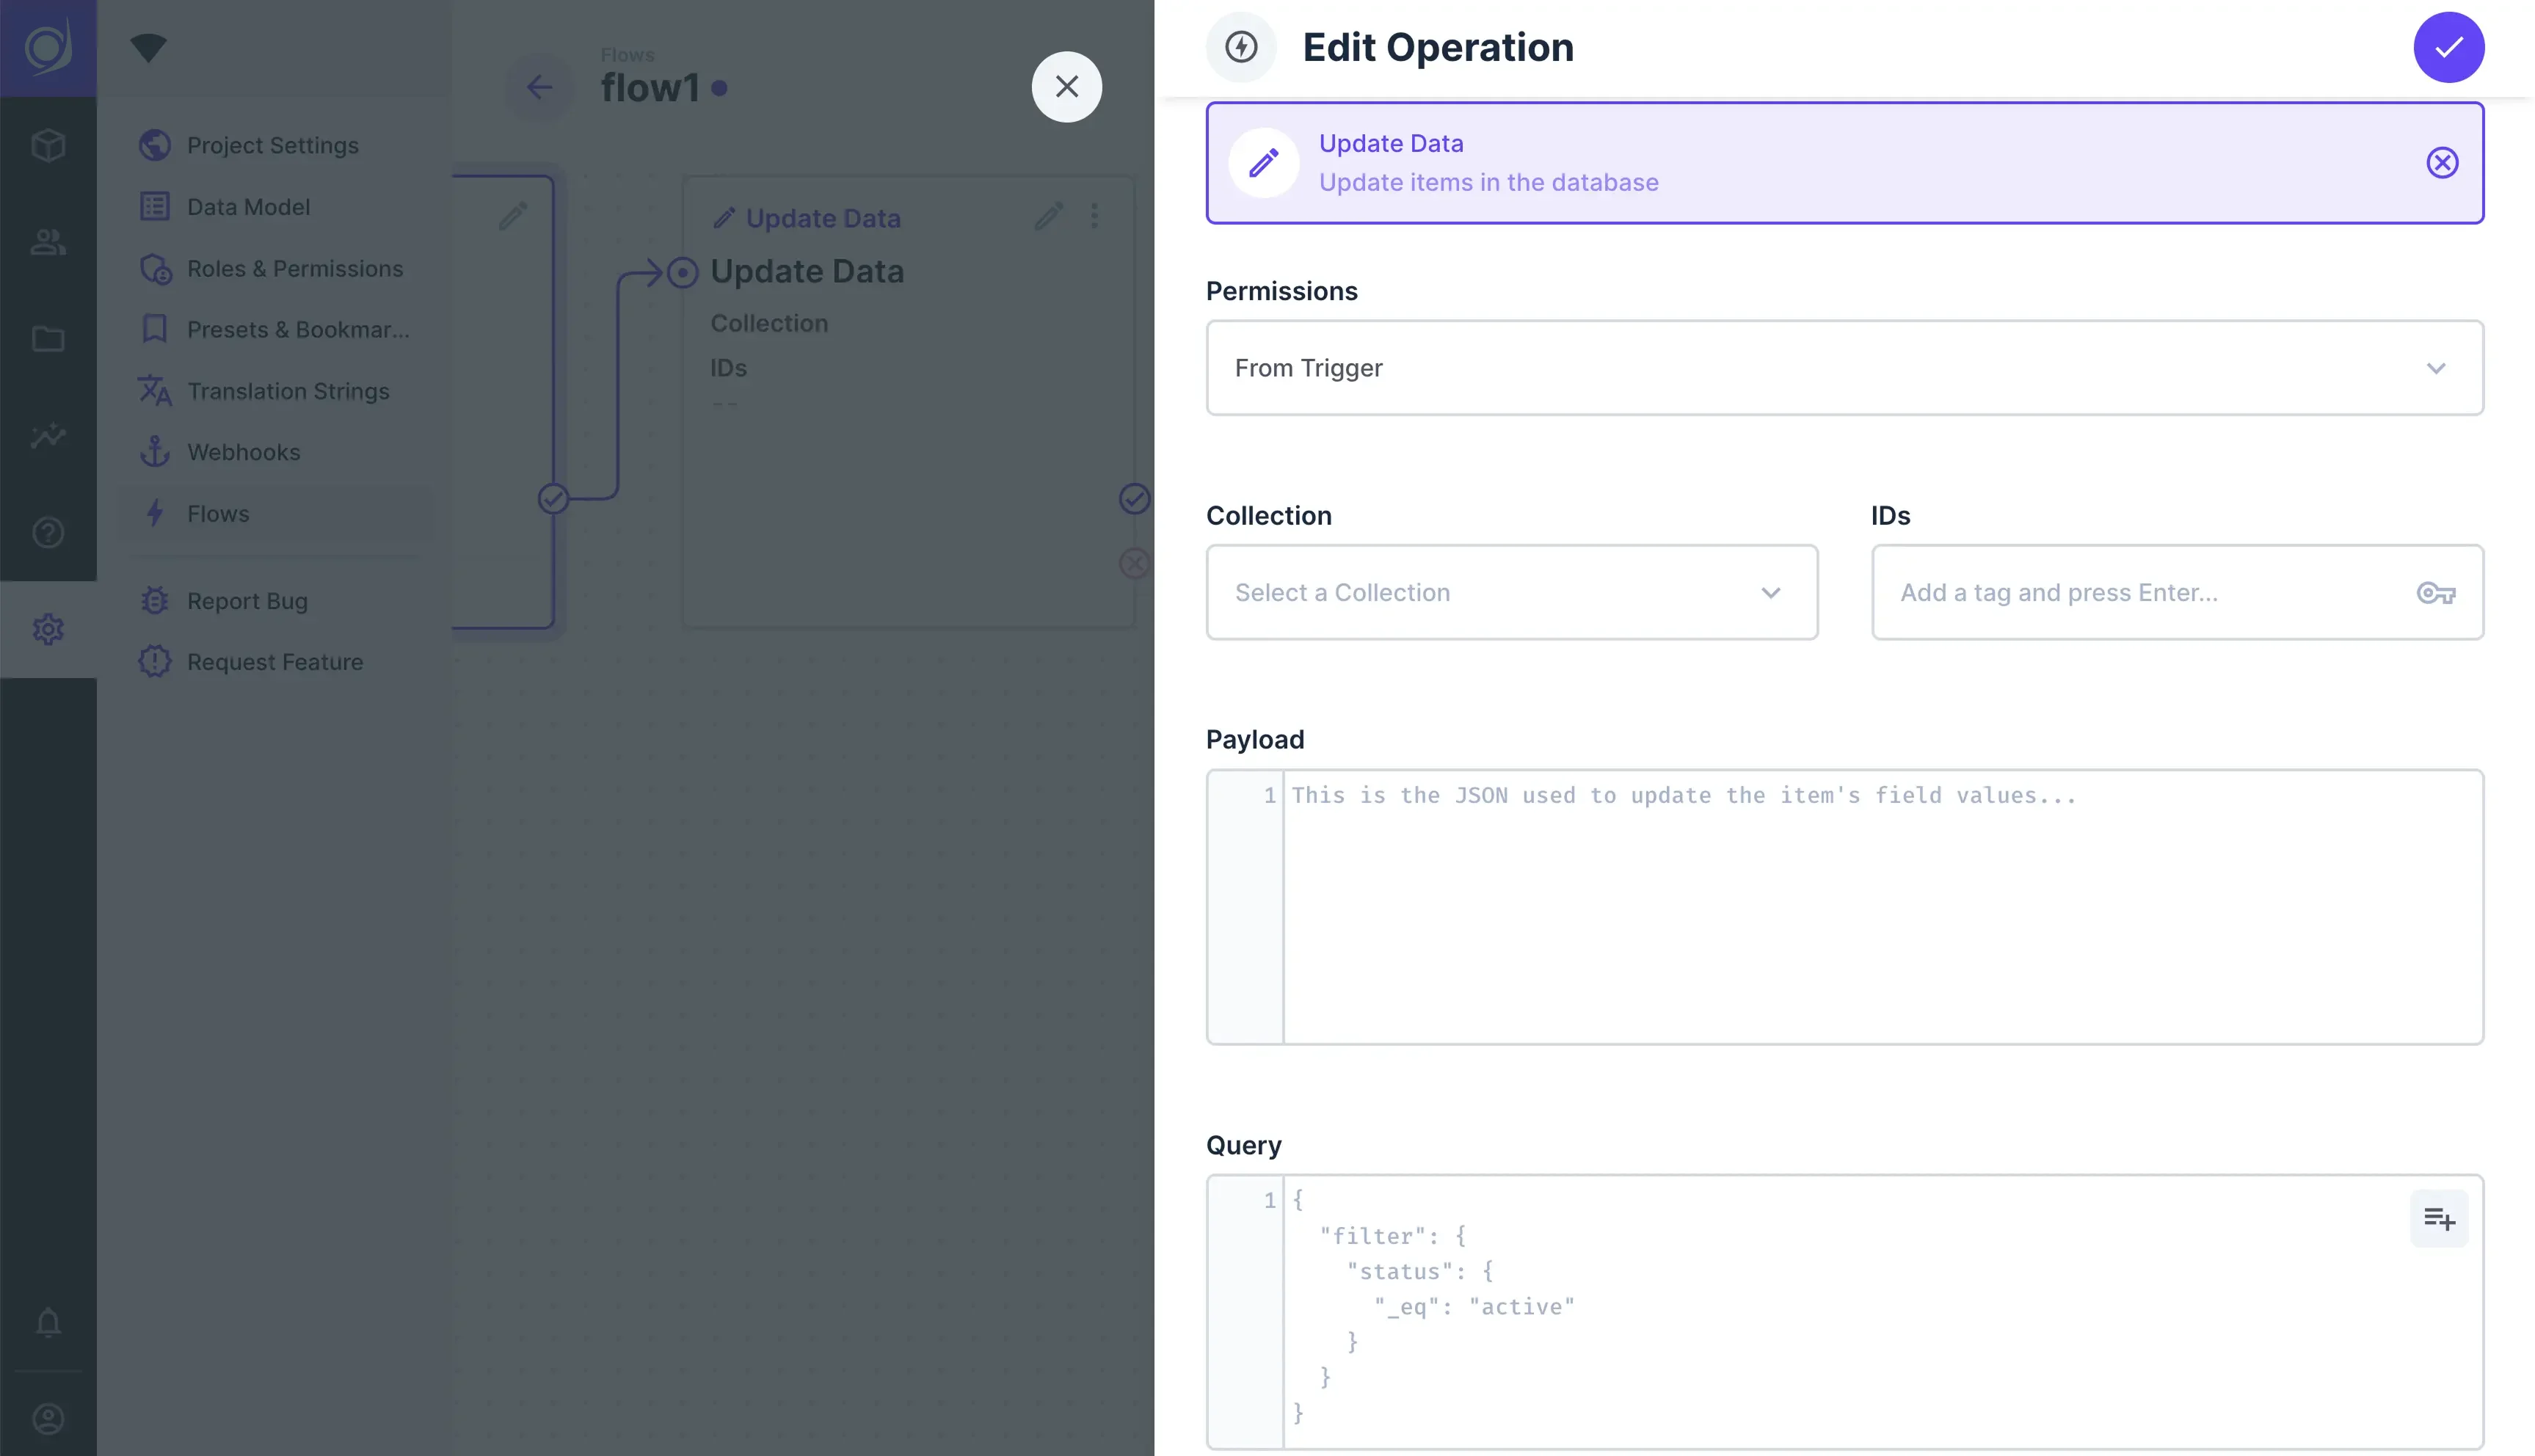Click the Request Feature link
Viewport: 2535px width, 1456px height.
point(274,662)
